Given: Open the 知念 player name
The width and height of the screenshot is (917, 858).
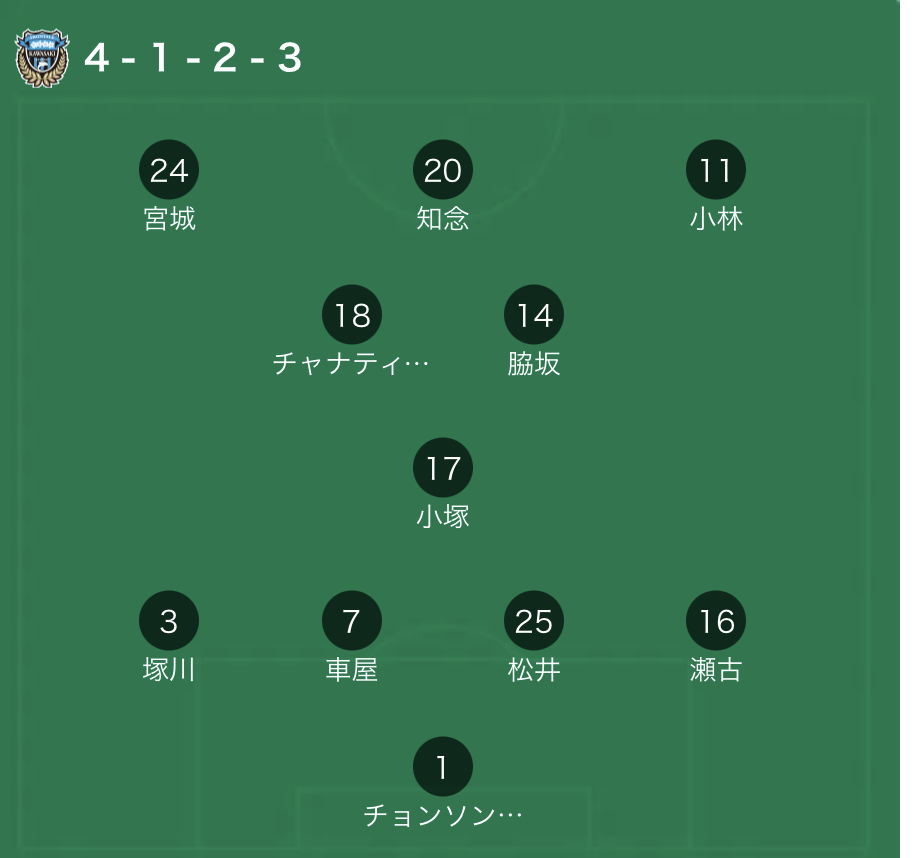Looking at the screenshot, I should [x=443, y=219].
